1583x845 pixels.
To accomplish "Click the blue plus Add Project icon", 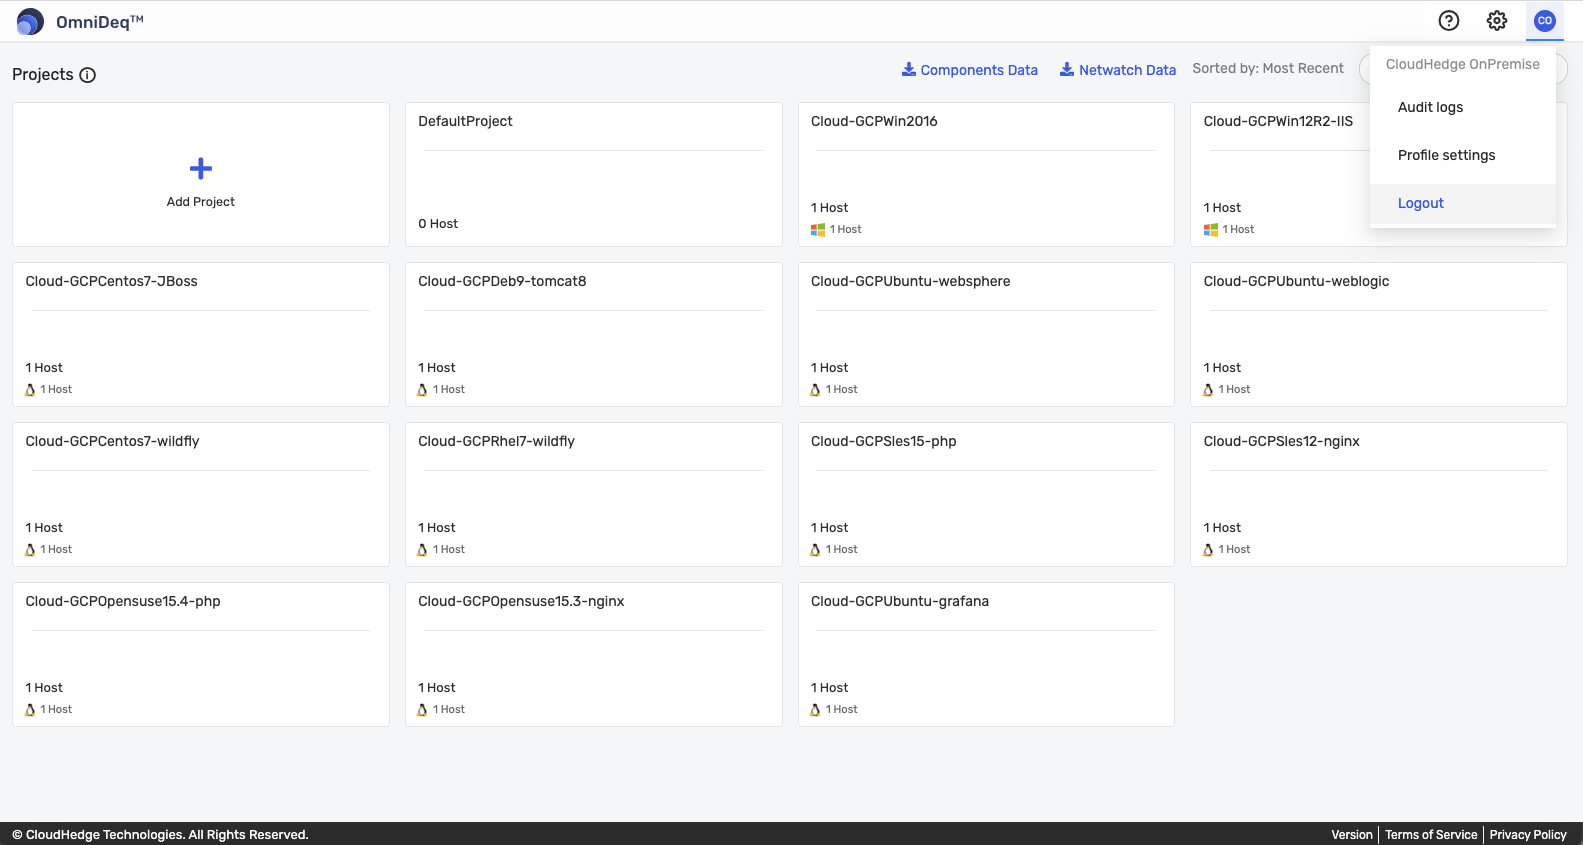I will (x=201, y=168).
